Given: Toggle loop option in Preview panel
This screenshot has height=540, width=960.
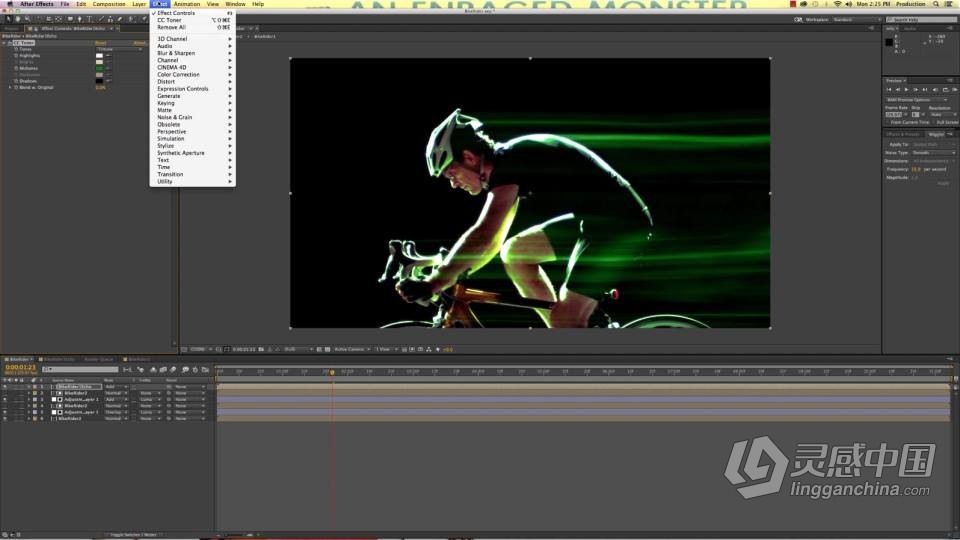Looking at the screenshot, I should coord(945,89).
